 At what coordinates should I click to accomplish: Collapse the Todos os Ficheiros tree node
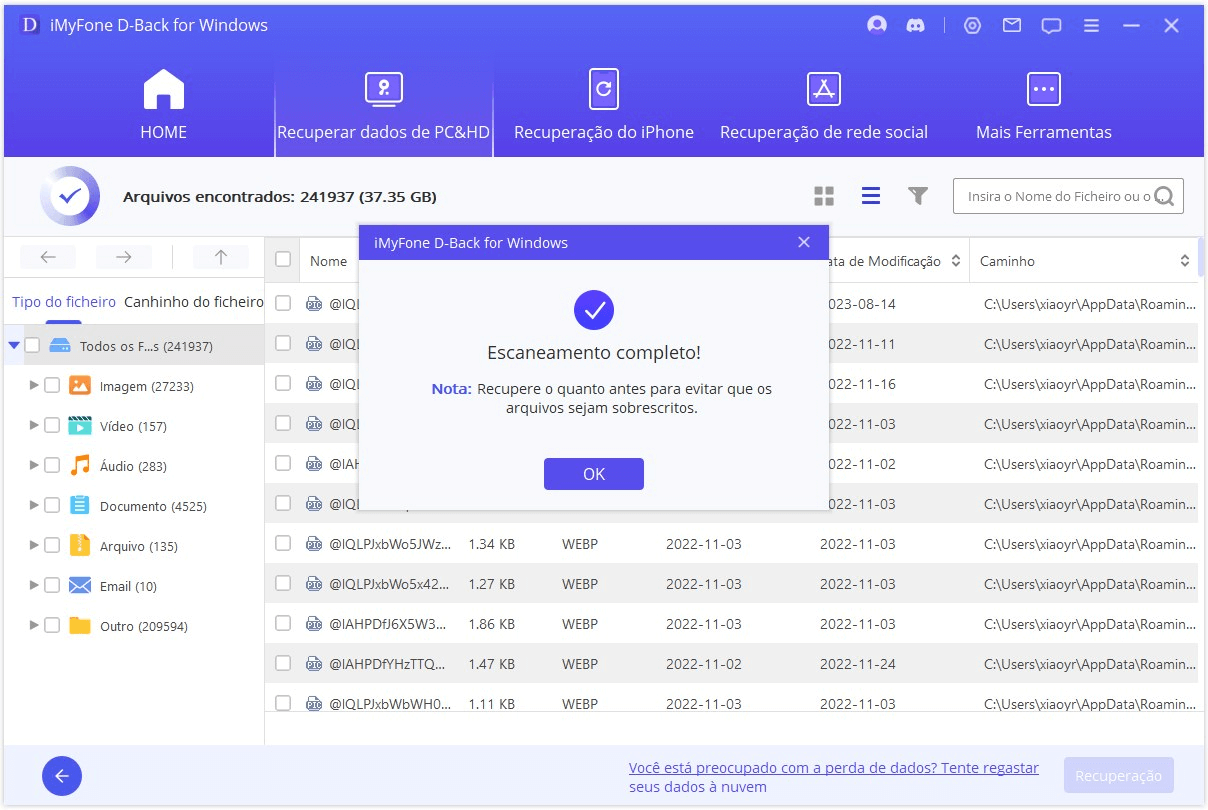pos(13,346)
